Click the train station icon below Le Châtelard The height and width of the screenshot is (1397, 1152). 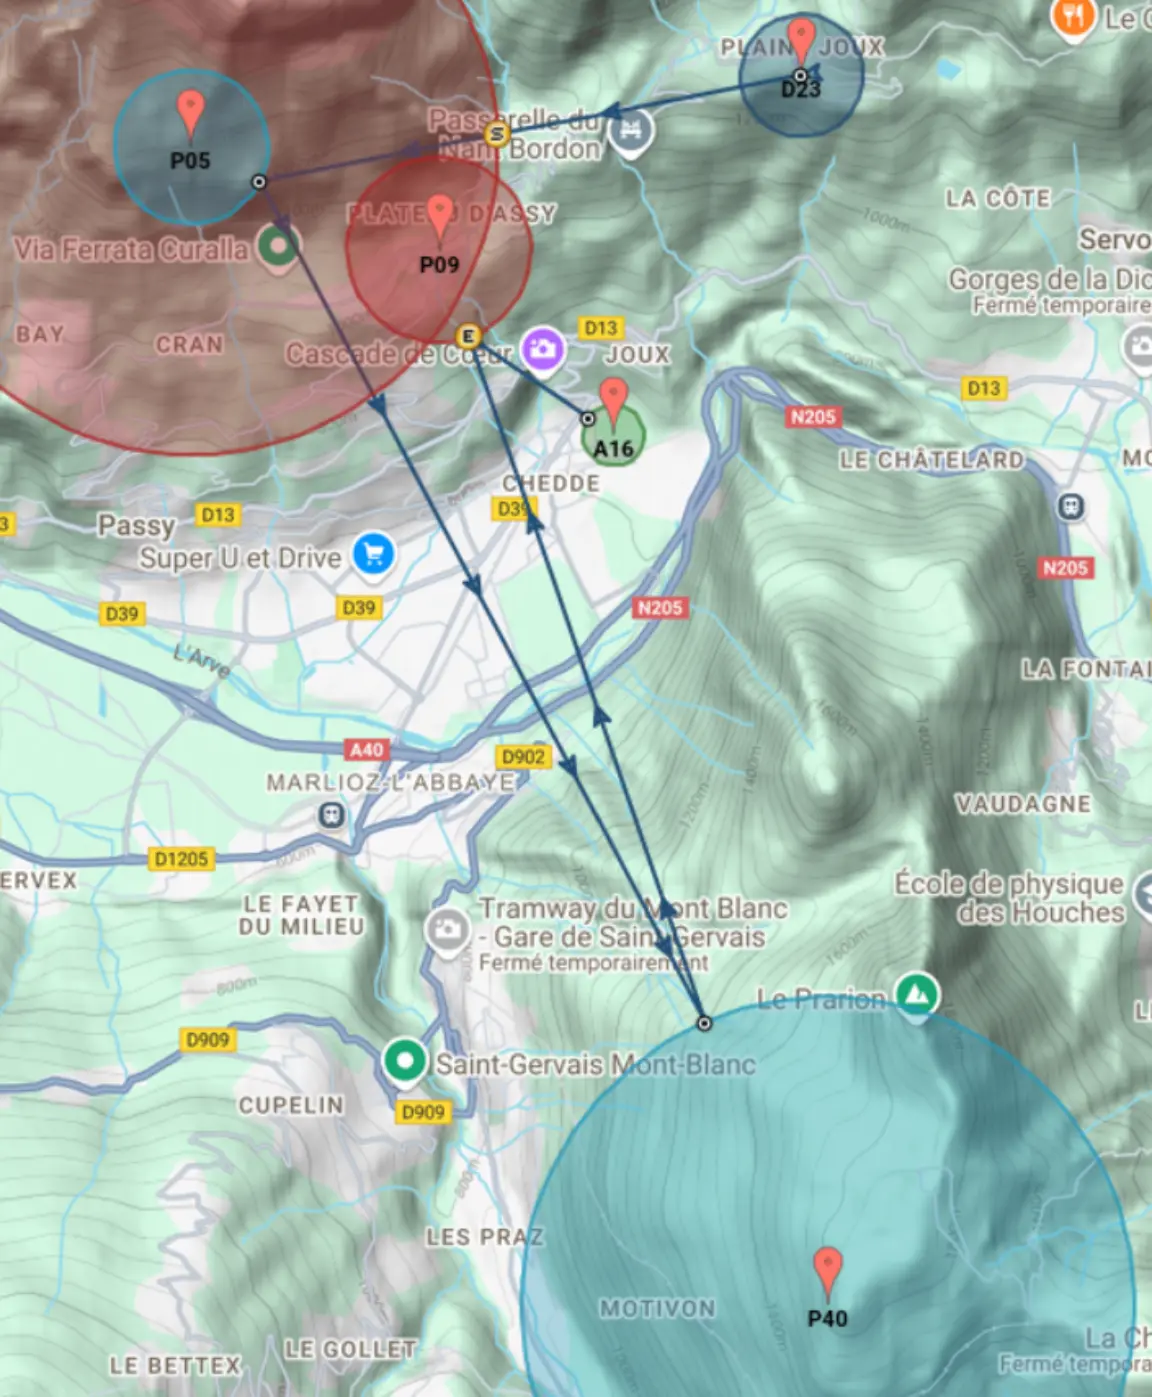coord(1071,506)
